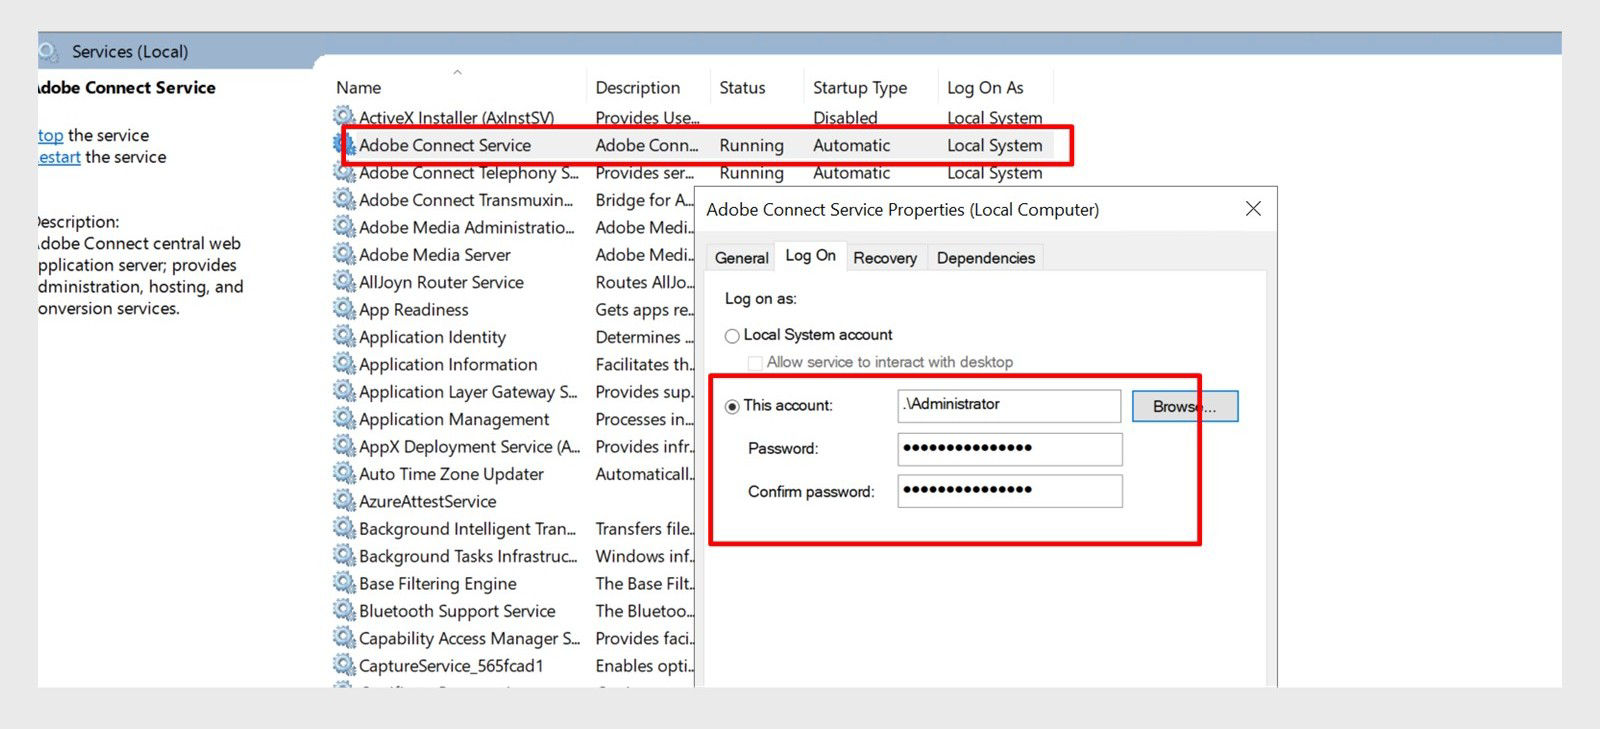Viewport: 1600px width, 729px height.
Task: Click gear icon beside Application Layer Gateway
Action: pyautogui.click(x=344, y=391)
